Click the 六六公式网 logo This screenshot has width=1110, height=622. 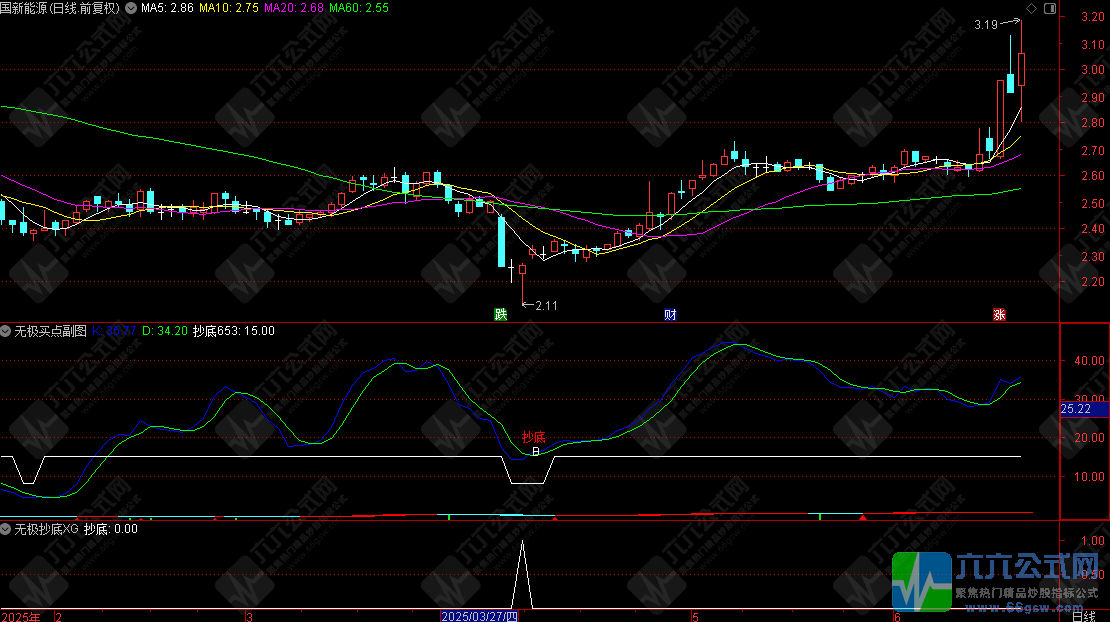(998, 578)
